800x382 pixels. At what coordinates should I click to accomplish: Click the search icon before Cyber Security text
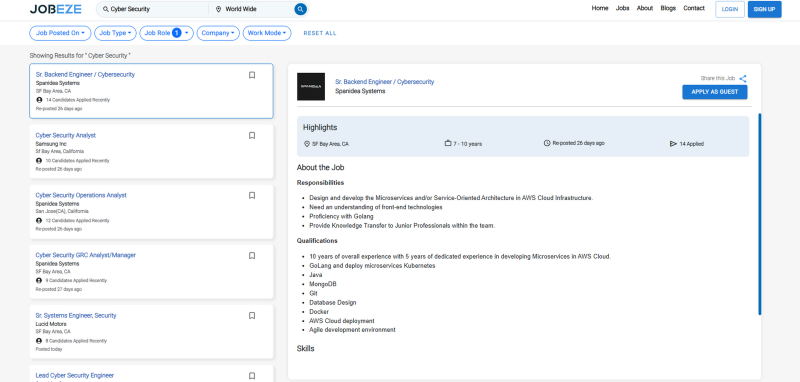click(x=106, y=9)
